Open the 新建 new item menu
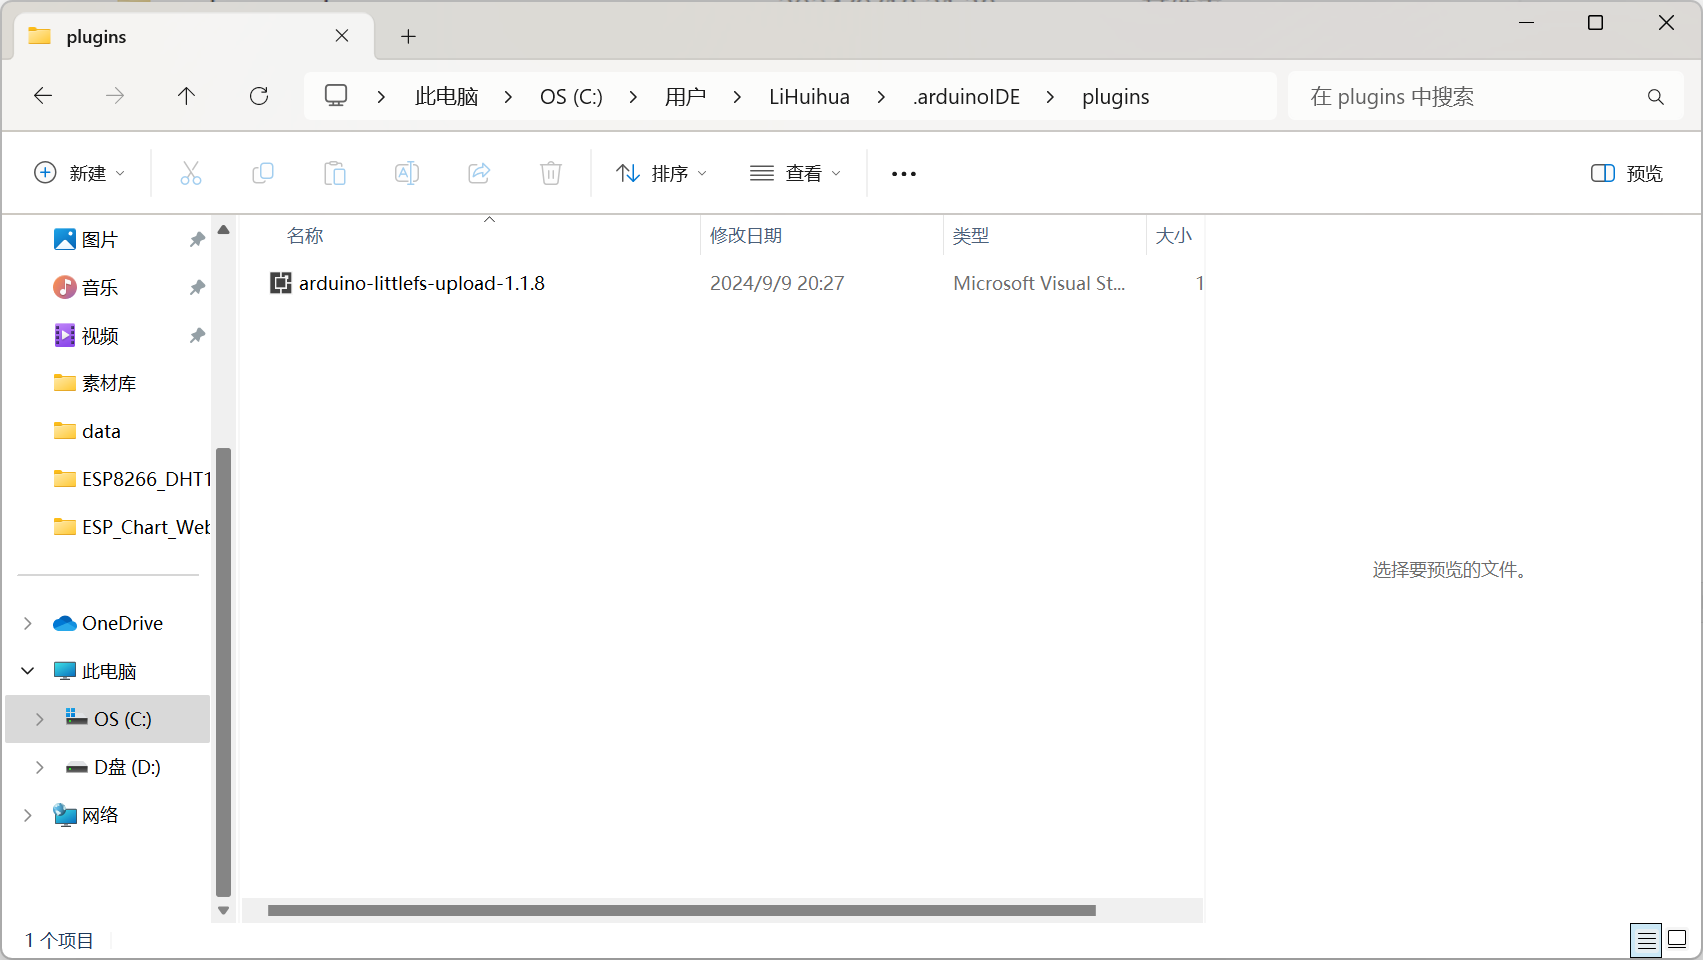Image resolution: width=1703 pixels, height=960 pixels. click(80, 173)
